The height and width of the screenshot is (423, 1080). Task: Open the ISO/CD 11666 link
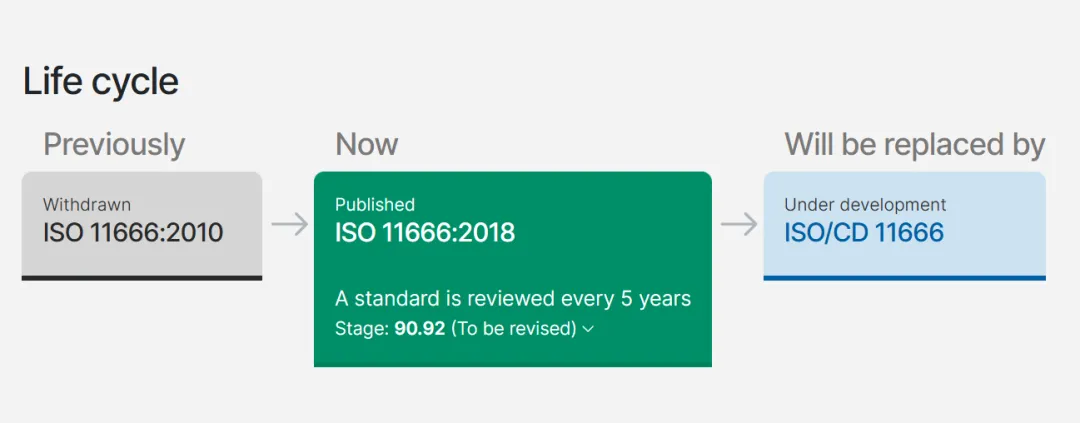pos(863,233)
